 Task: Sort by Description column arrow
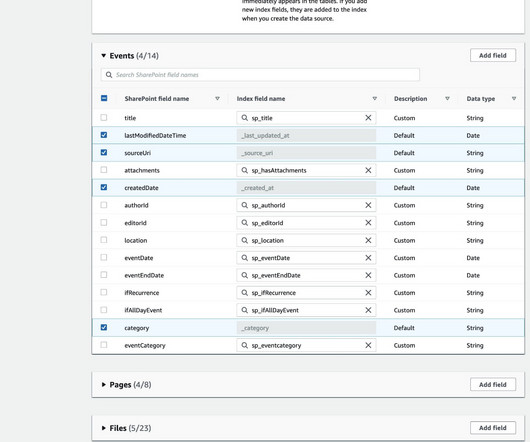[x=447, y=99]
